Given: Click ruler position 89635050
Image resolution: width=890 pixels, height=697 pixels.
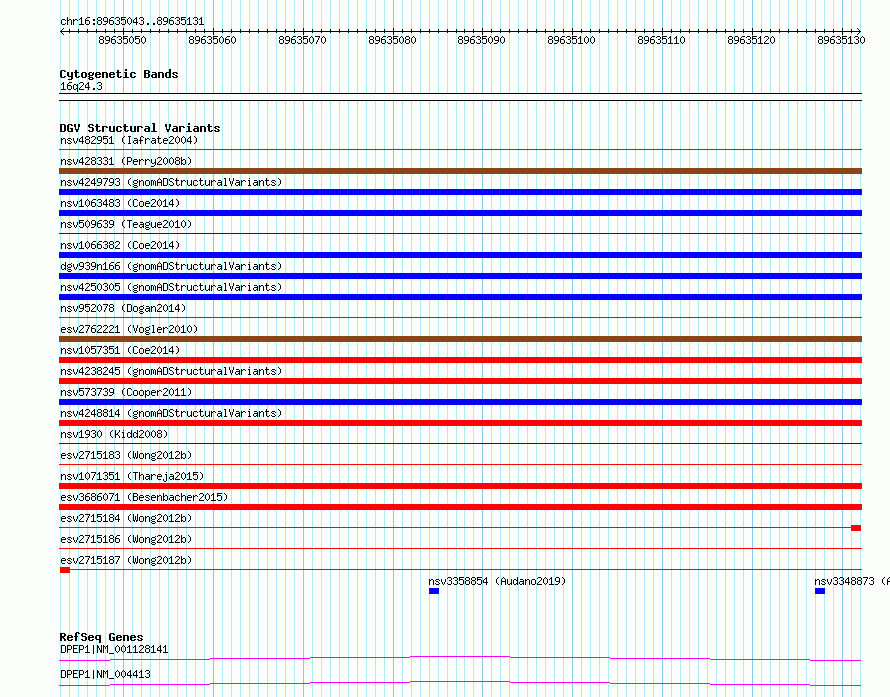Looking at the screenshot, I should [123, 40].
